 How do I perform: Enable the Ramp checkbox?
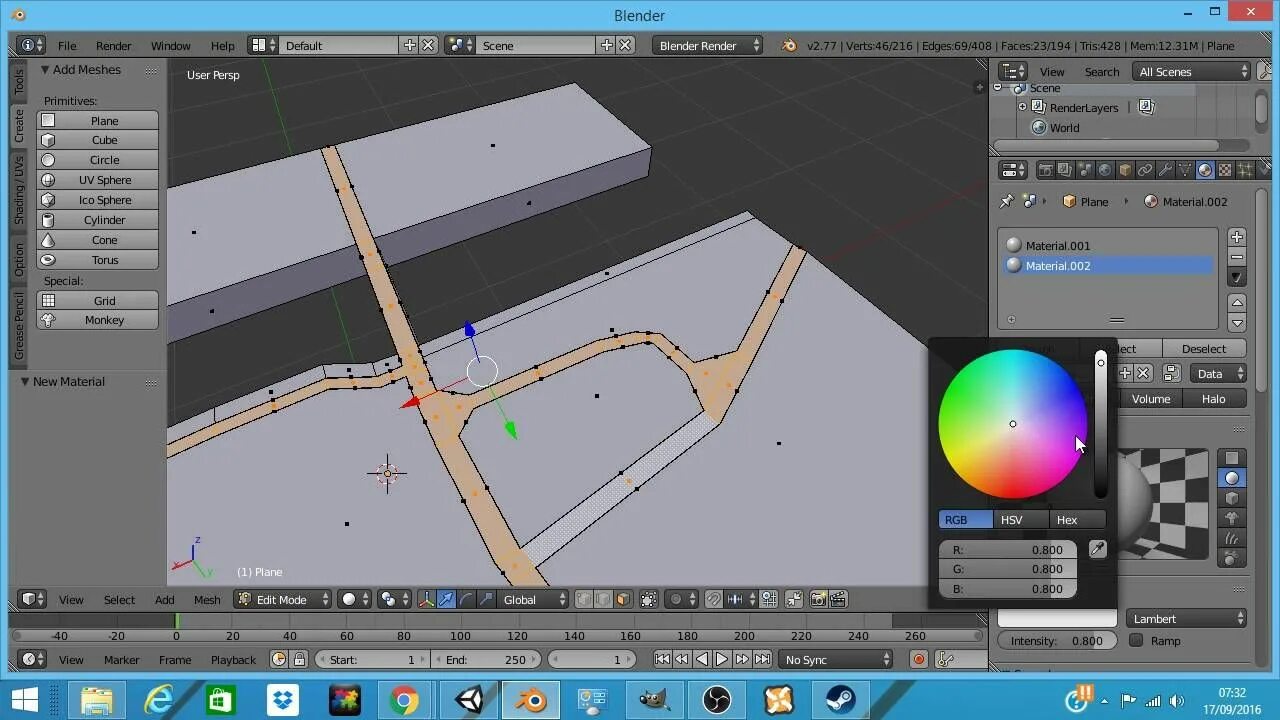1136,640
